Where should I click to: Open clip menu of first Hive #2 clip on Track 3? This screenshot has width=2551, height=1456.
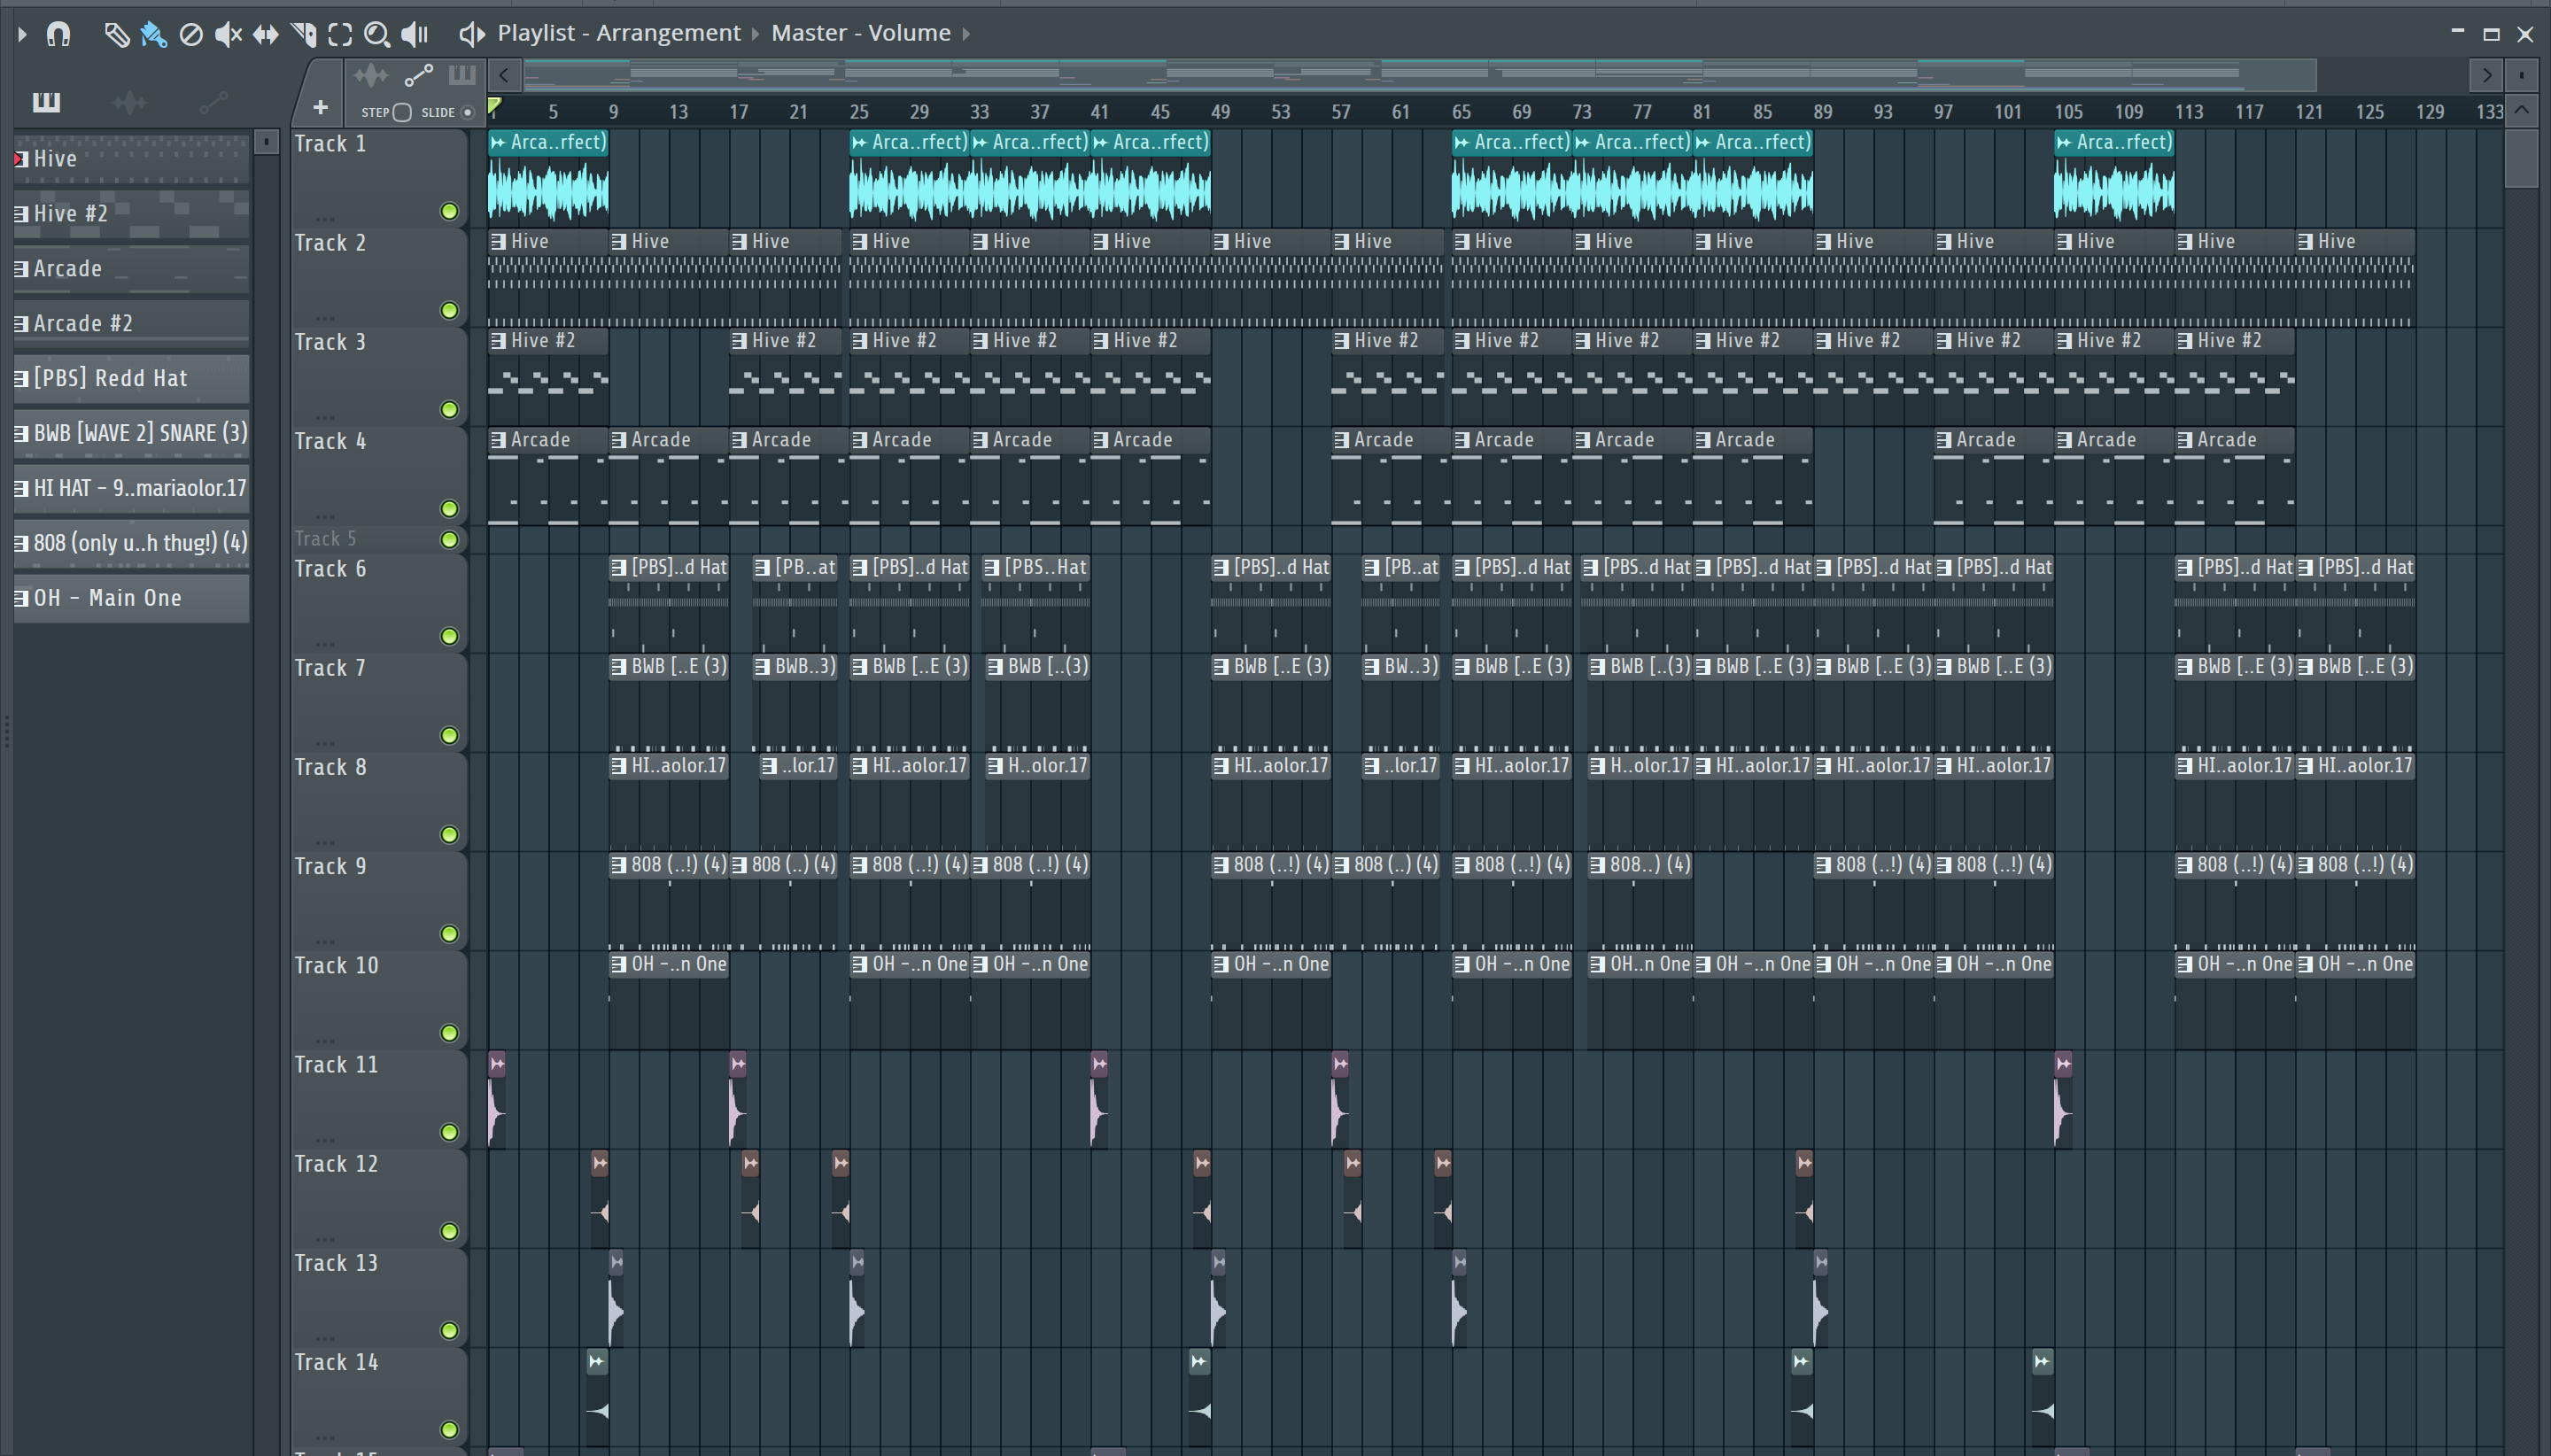point(498,341)
